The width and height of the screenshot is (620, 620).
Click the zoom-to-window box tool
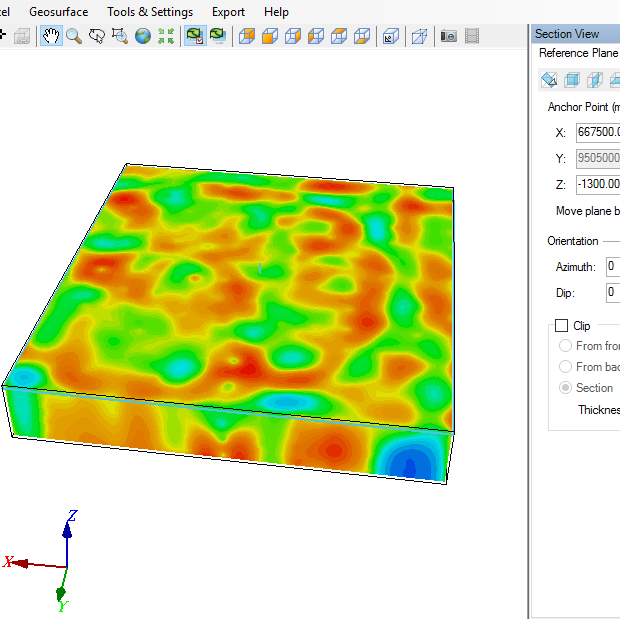[120, 36]
